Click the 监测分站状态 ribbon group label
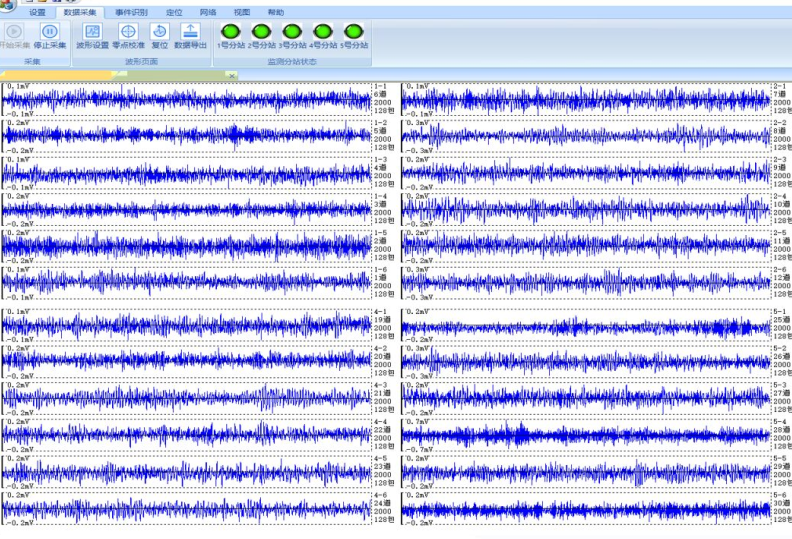The height and width of the screenshot is (539, 792). tap(292, 61)
